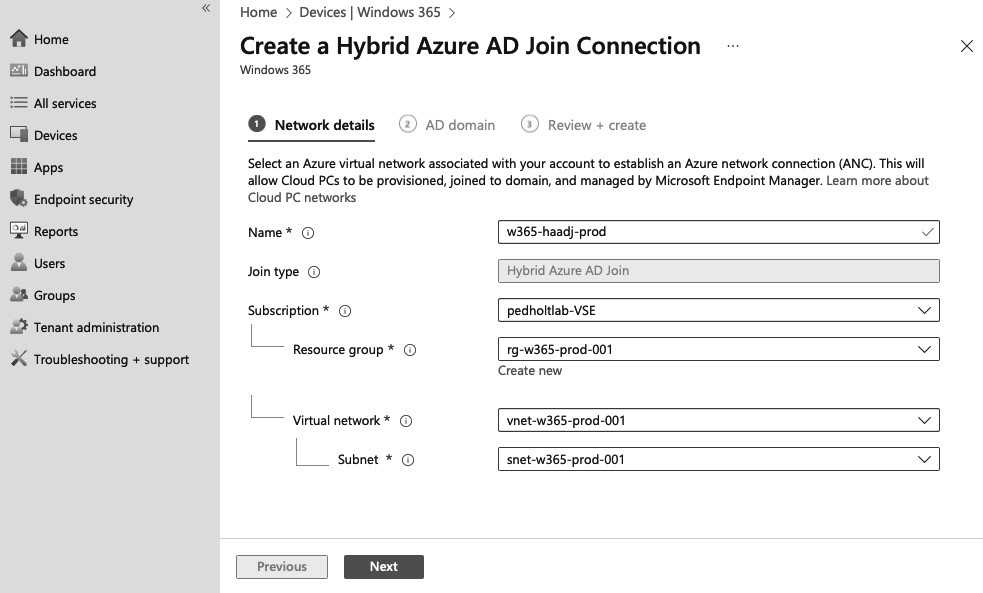Show info tooltip for Resource group
This screenshot has height=593, width=983.
[410, 350]
